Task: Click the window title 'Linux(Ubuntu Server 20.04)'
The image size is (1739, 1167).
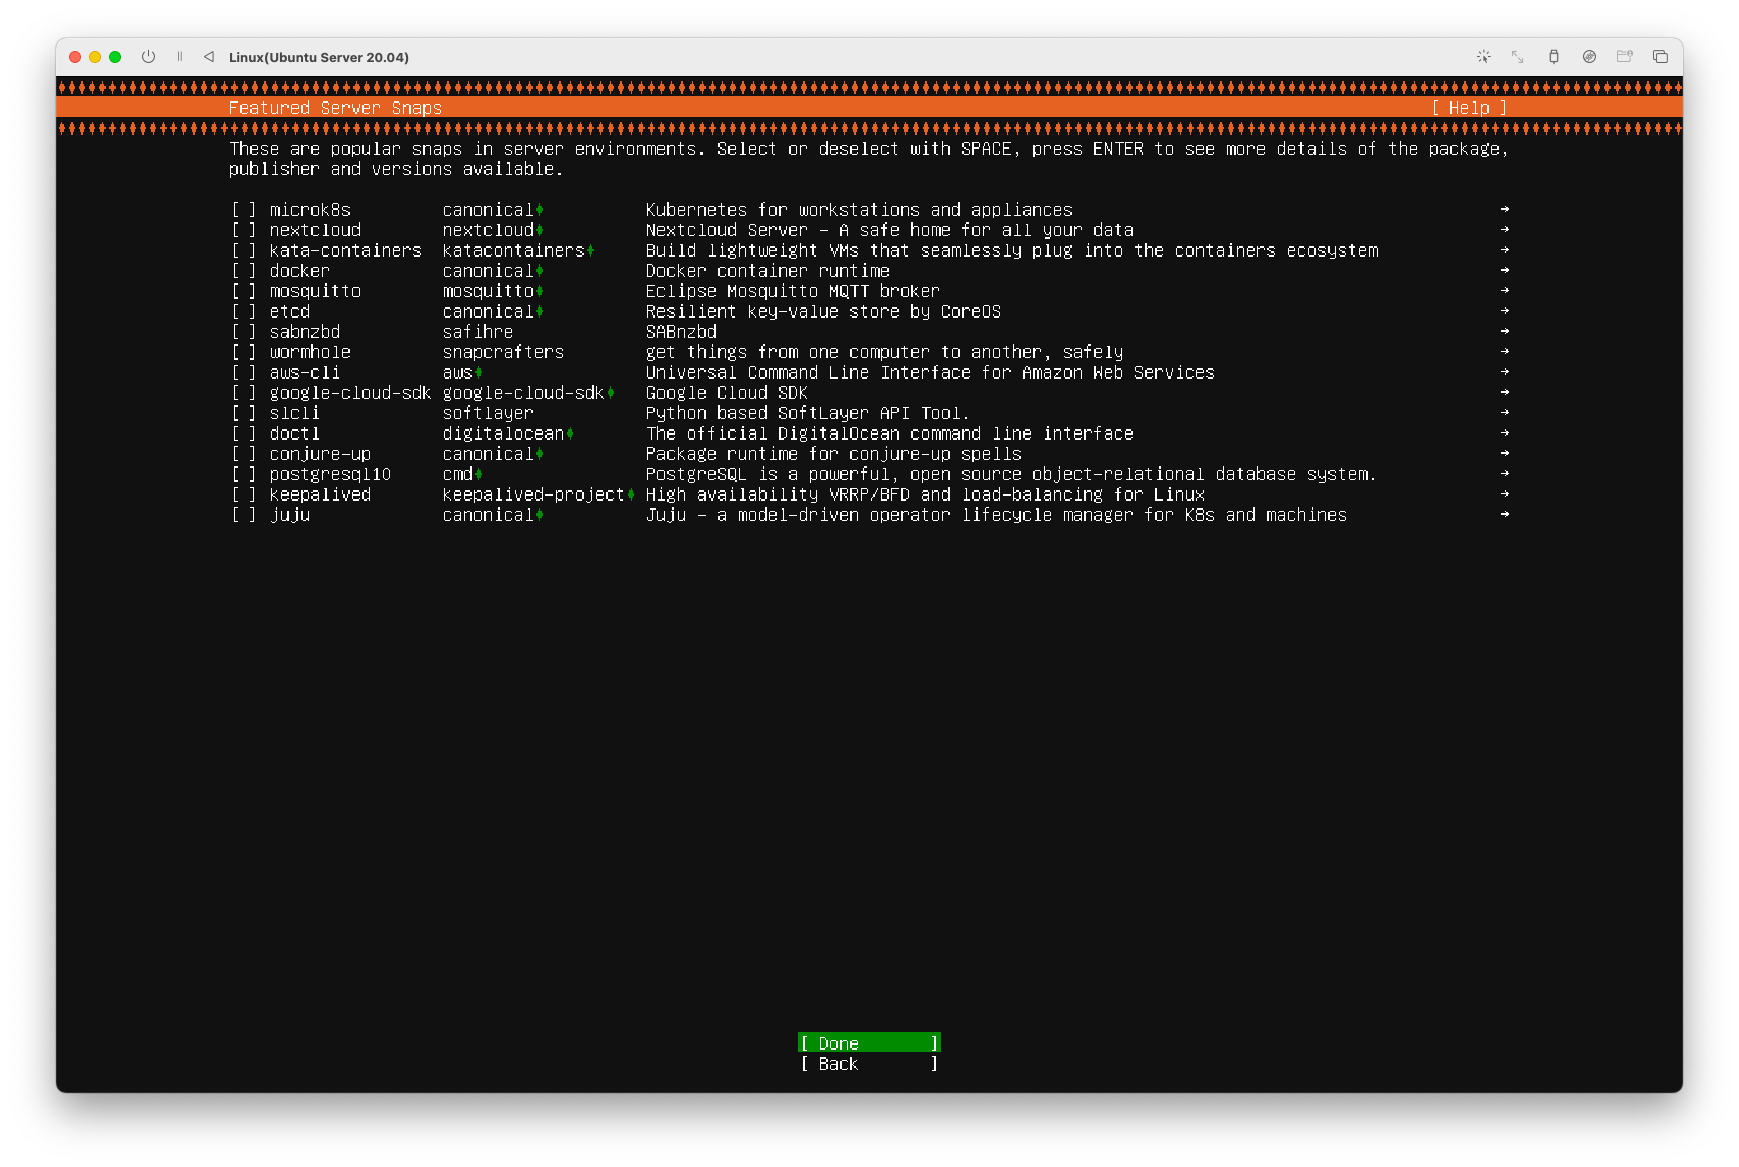Action: point(319,57)
